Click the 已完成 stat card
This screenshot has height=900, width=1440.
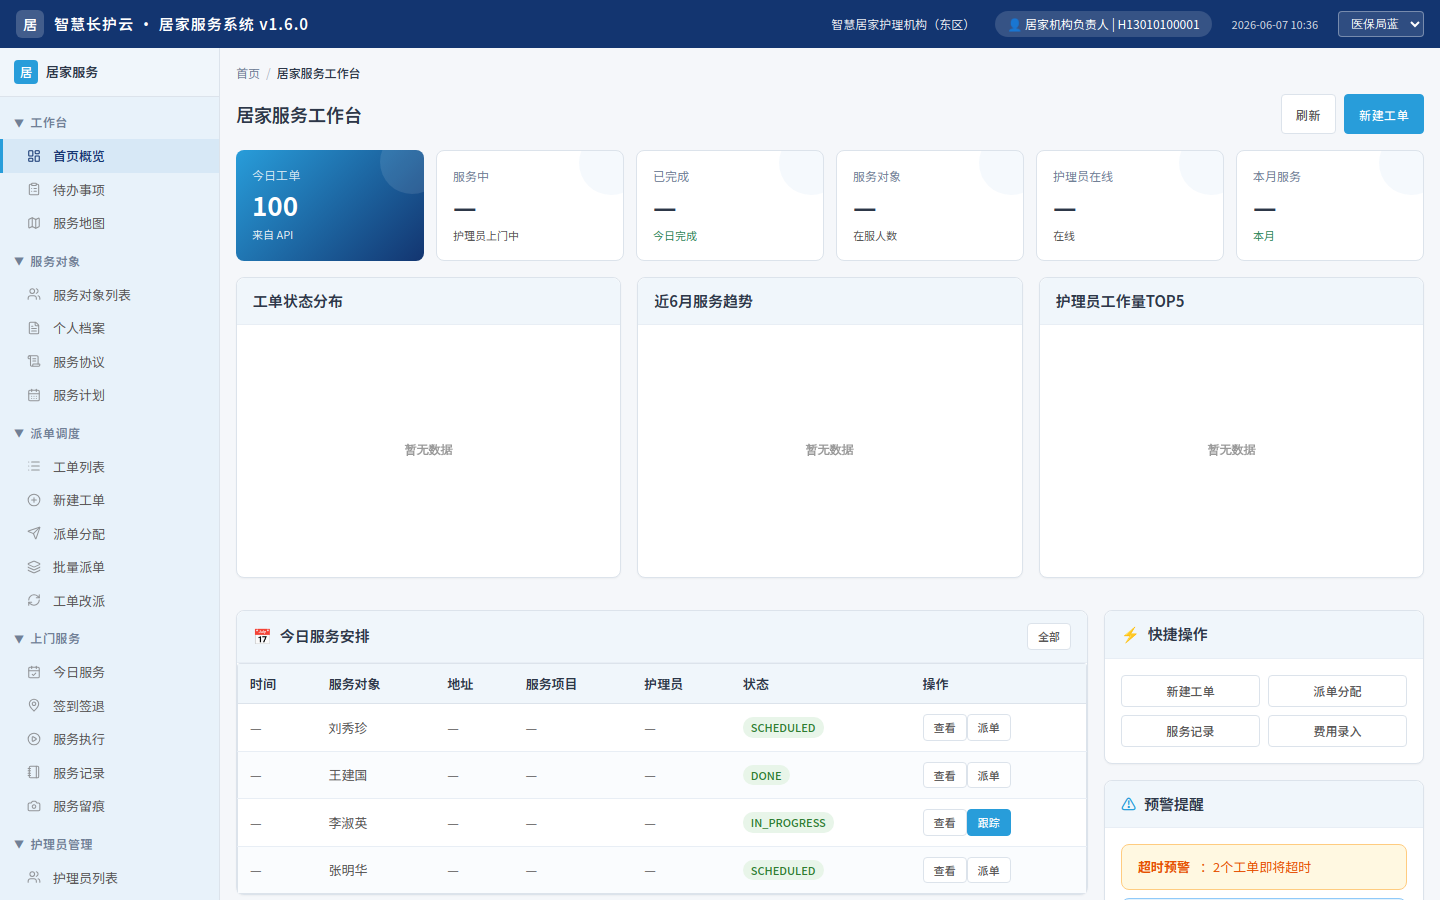tap(730, 205)
